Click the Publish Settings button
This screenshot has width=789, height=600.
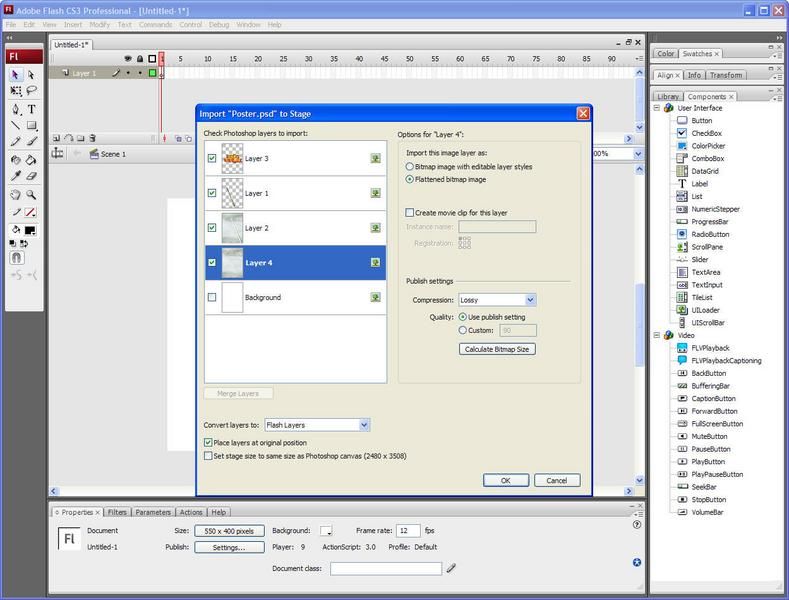pyautogui.click(x=229, y=547)
